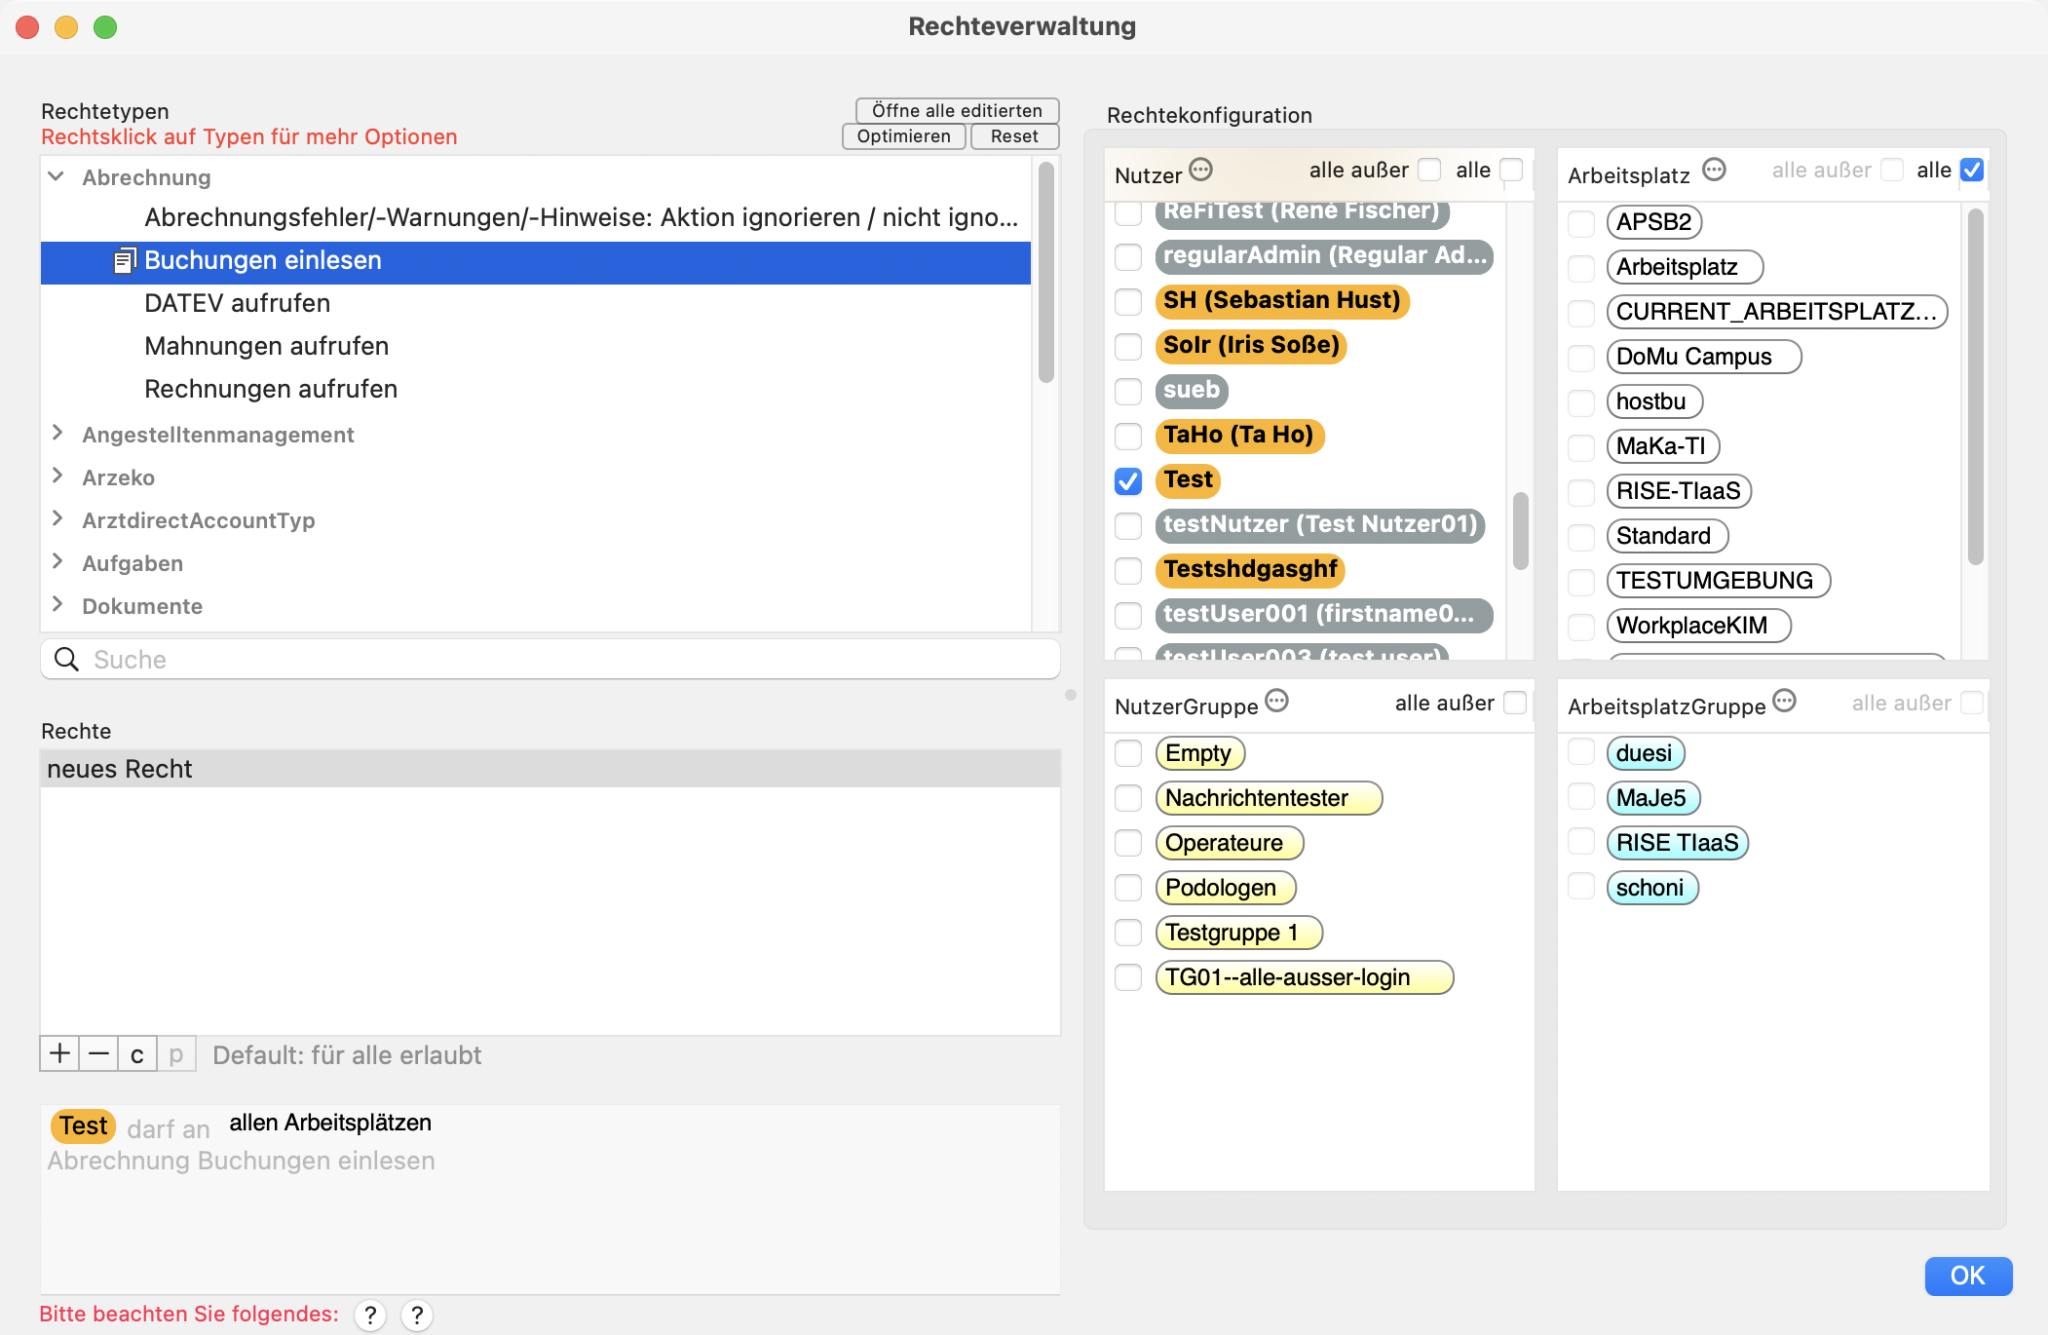Select Mahnungen aufrufen tree item
Screen dimensions: 2048x1335
pos(536,347)
